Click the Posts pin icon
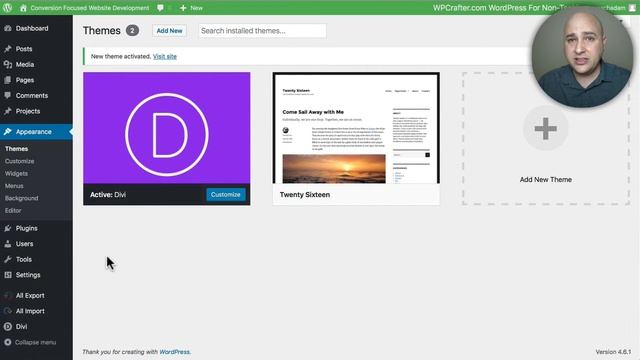Image resolution: width=640 pixels, height=360 pixels. point(8,49)
